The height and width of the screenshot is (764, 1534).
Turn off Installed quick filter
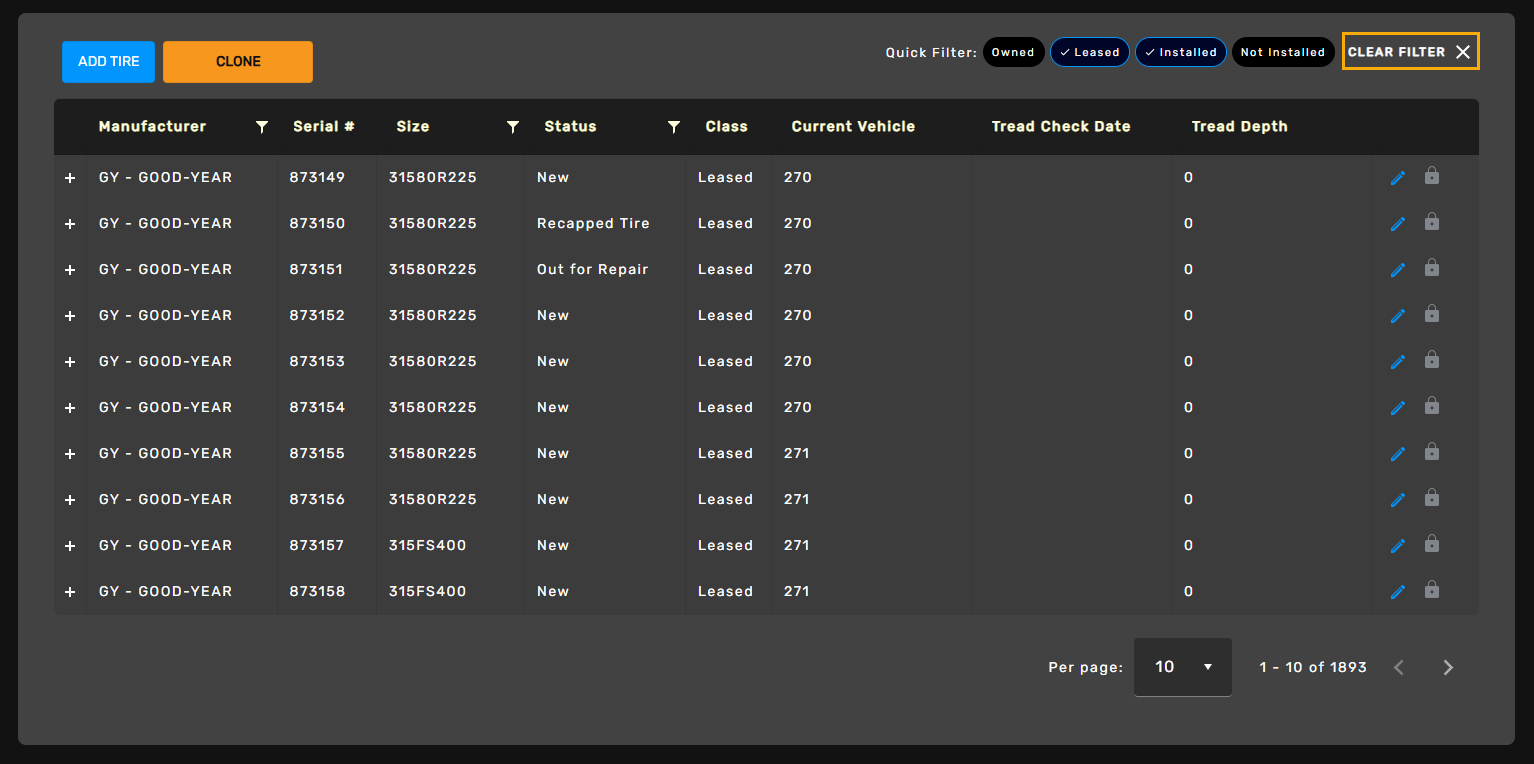click(1180, 52)
